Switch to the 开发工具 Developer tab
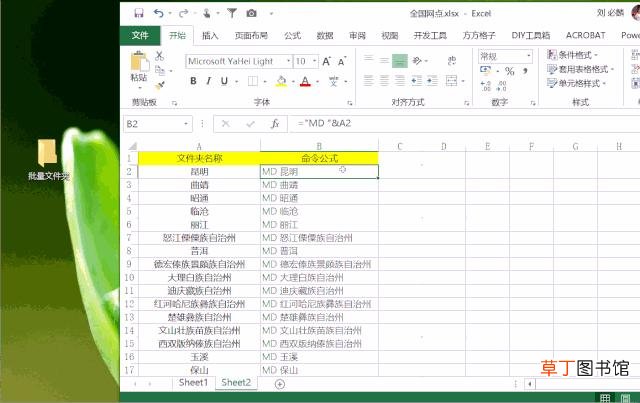Image resolution: width=640 pixels, height=403 pixels. pyautogui.click(x=430, y=36)
